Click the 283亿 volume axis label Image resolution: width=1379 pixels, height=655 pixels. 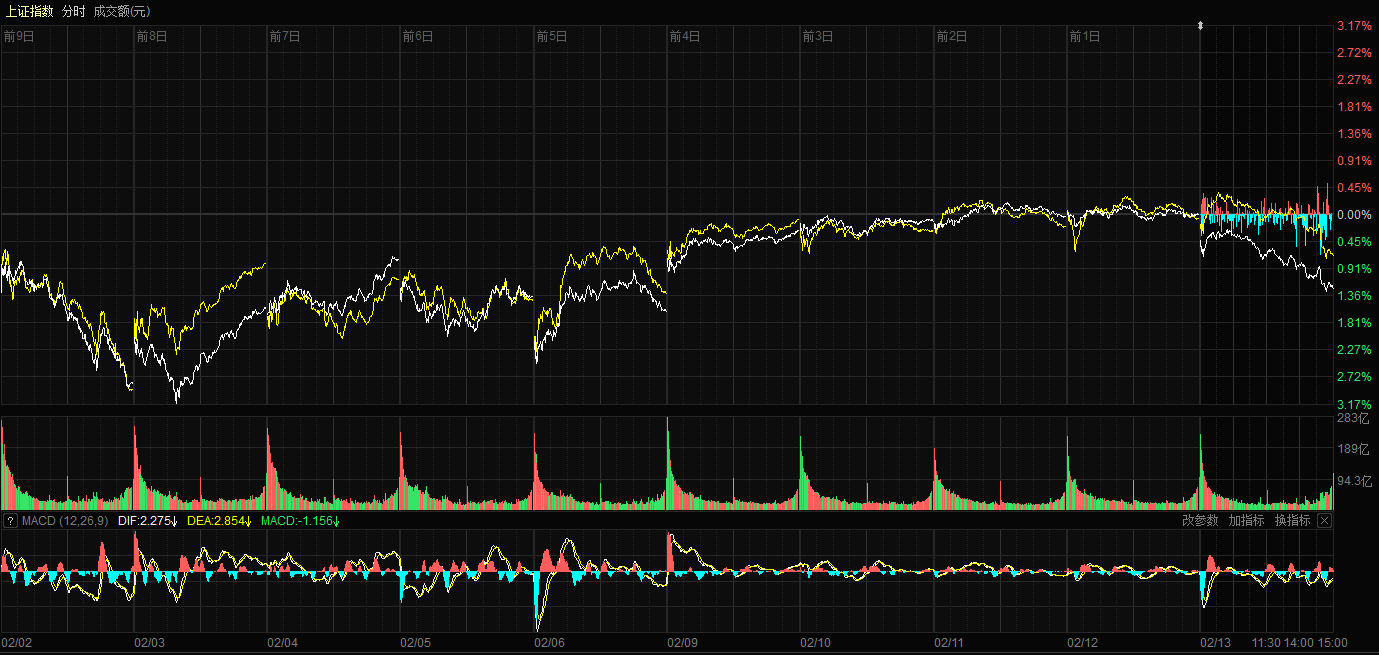pyautogui.click(x=1355, y=418)
